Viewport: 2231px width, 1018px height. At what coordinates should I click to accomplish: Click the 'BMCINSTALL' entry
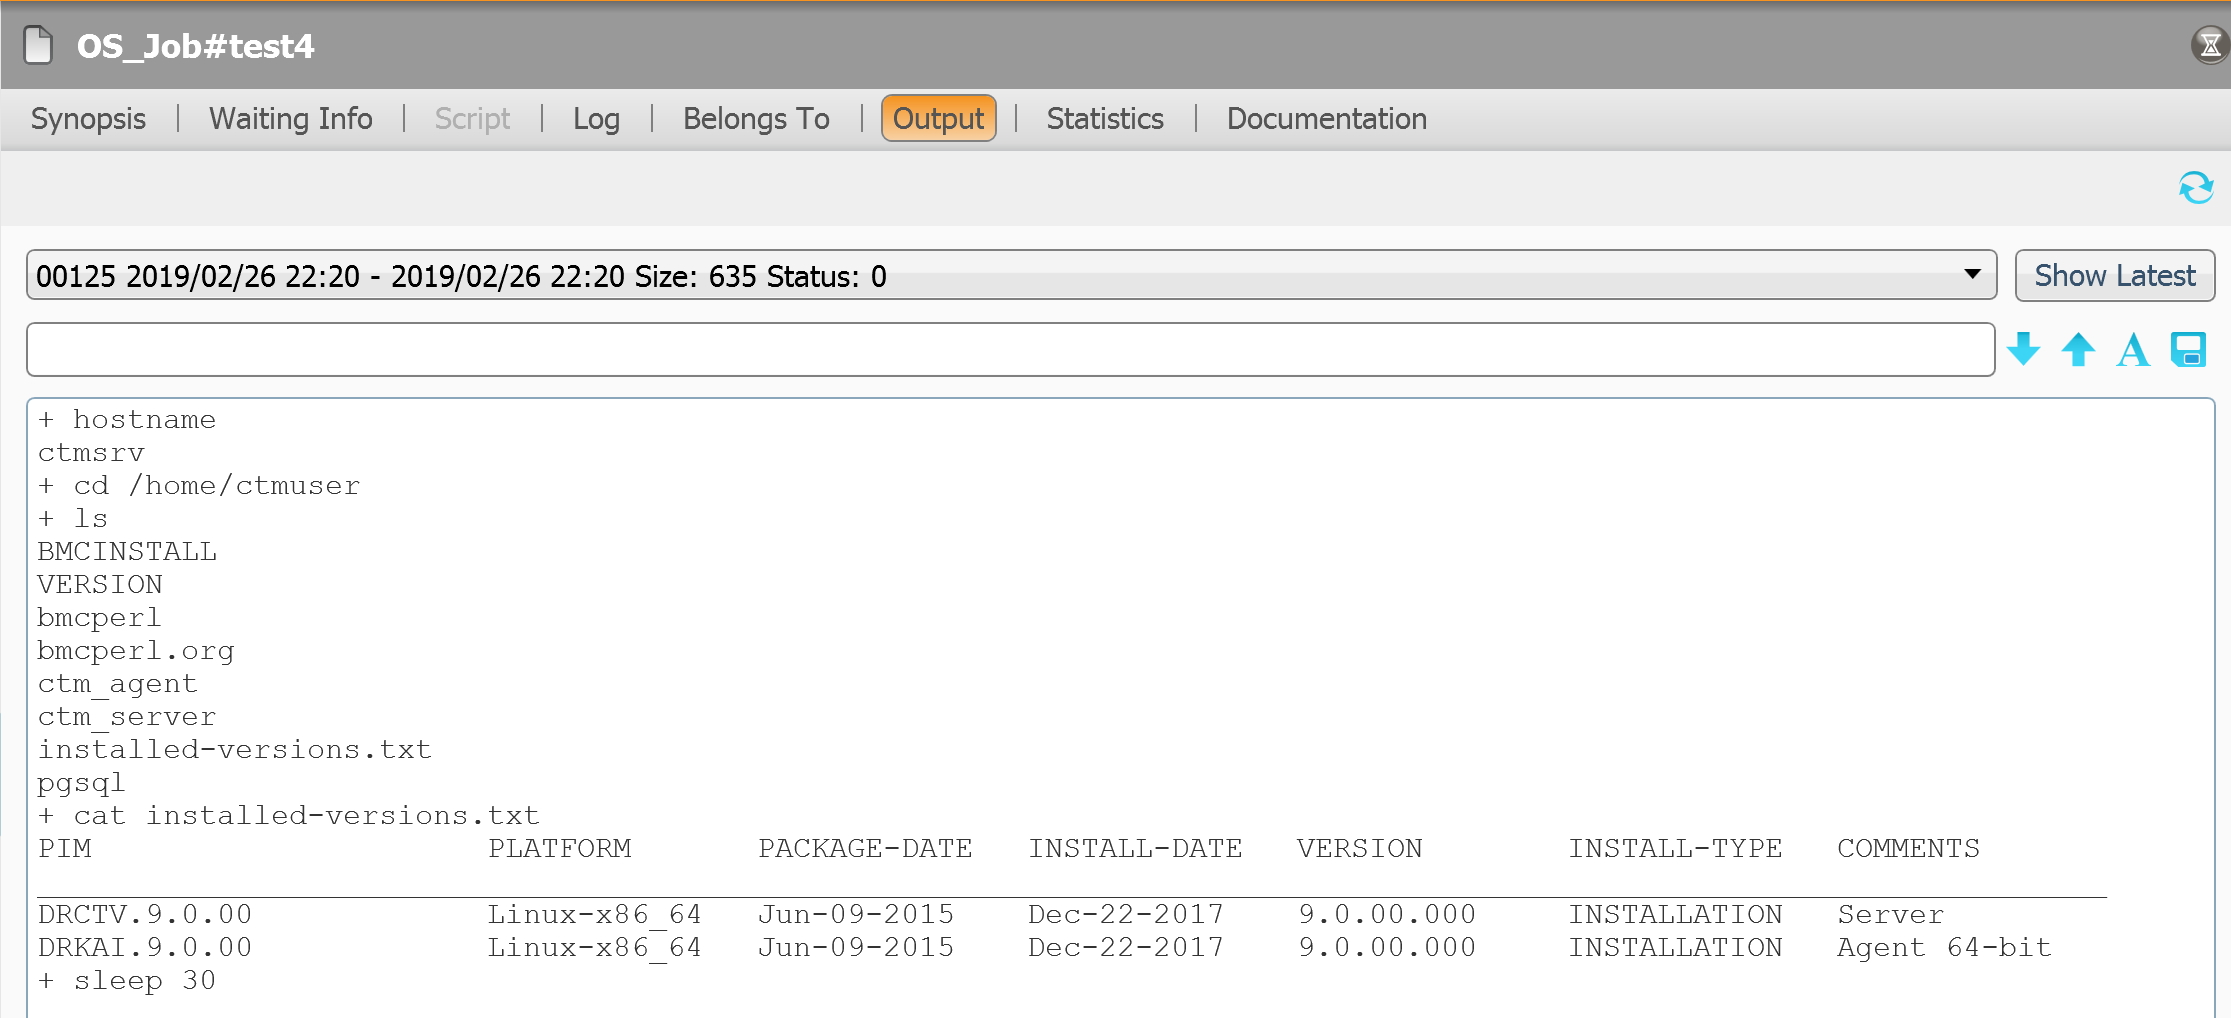click(127, 551)
